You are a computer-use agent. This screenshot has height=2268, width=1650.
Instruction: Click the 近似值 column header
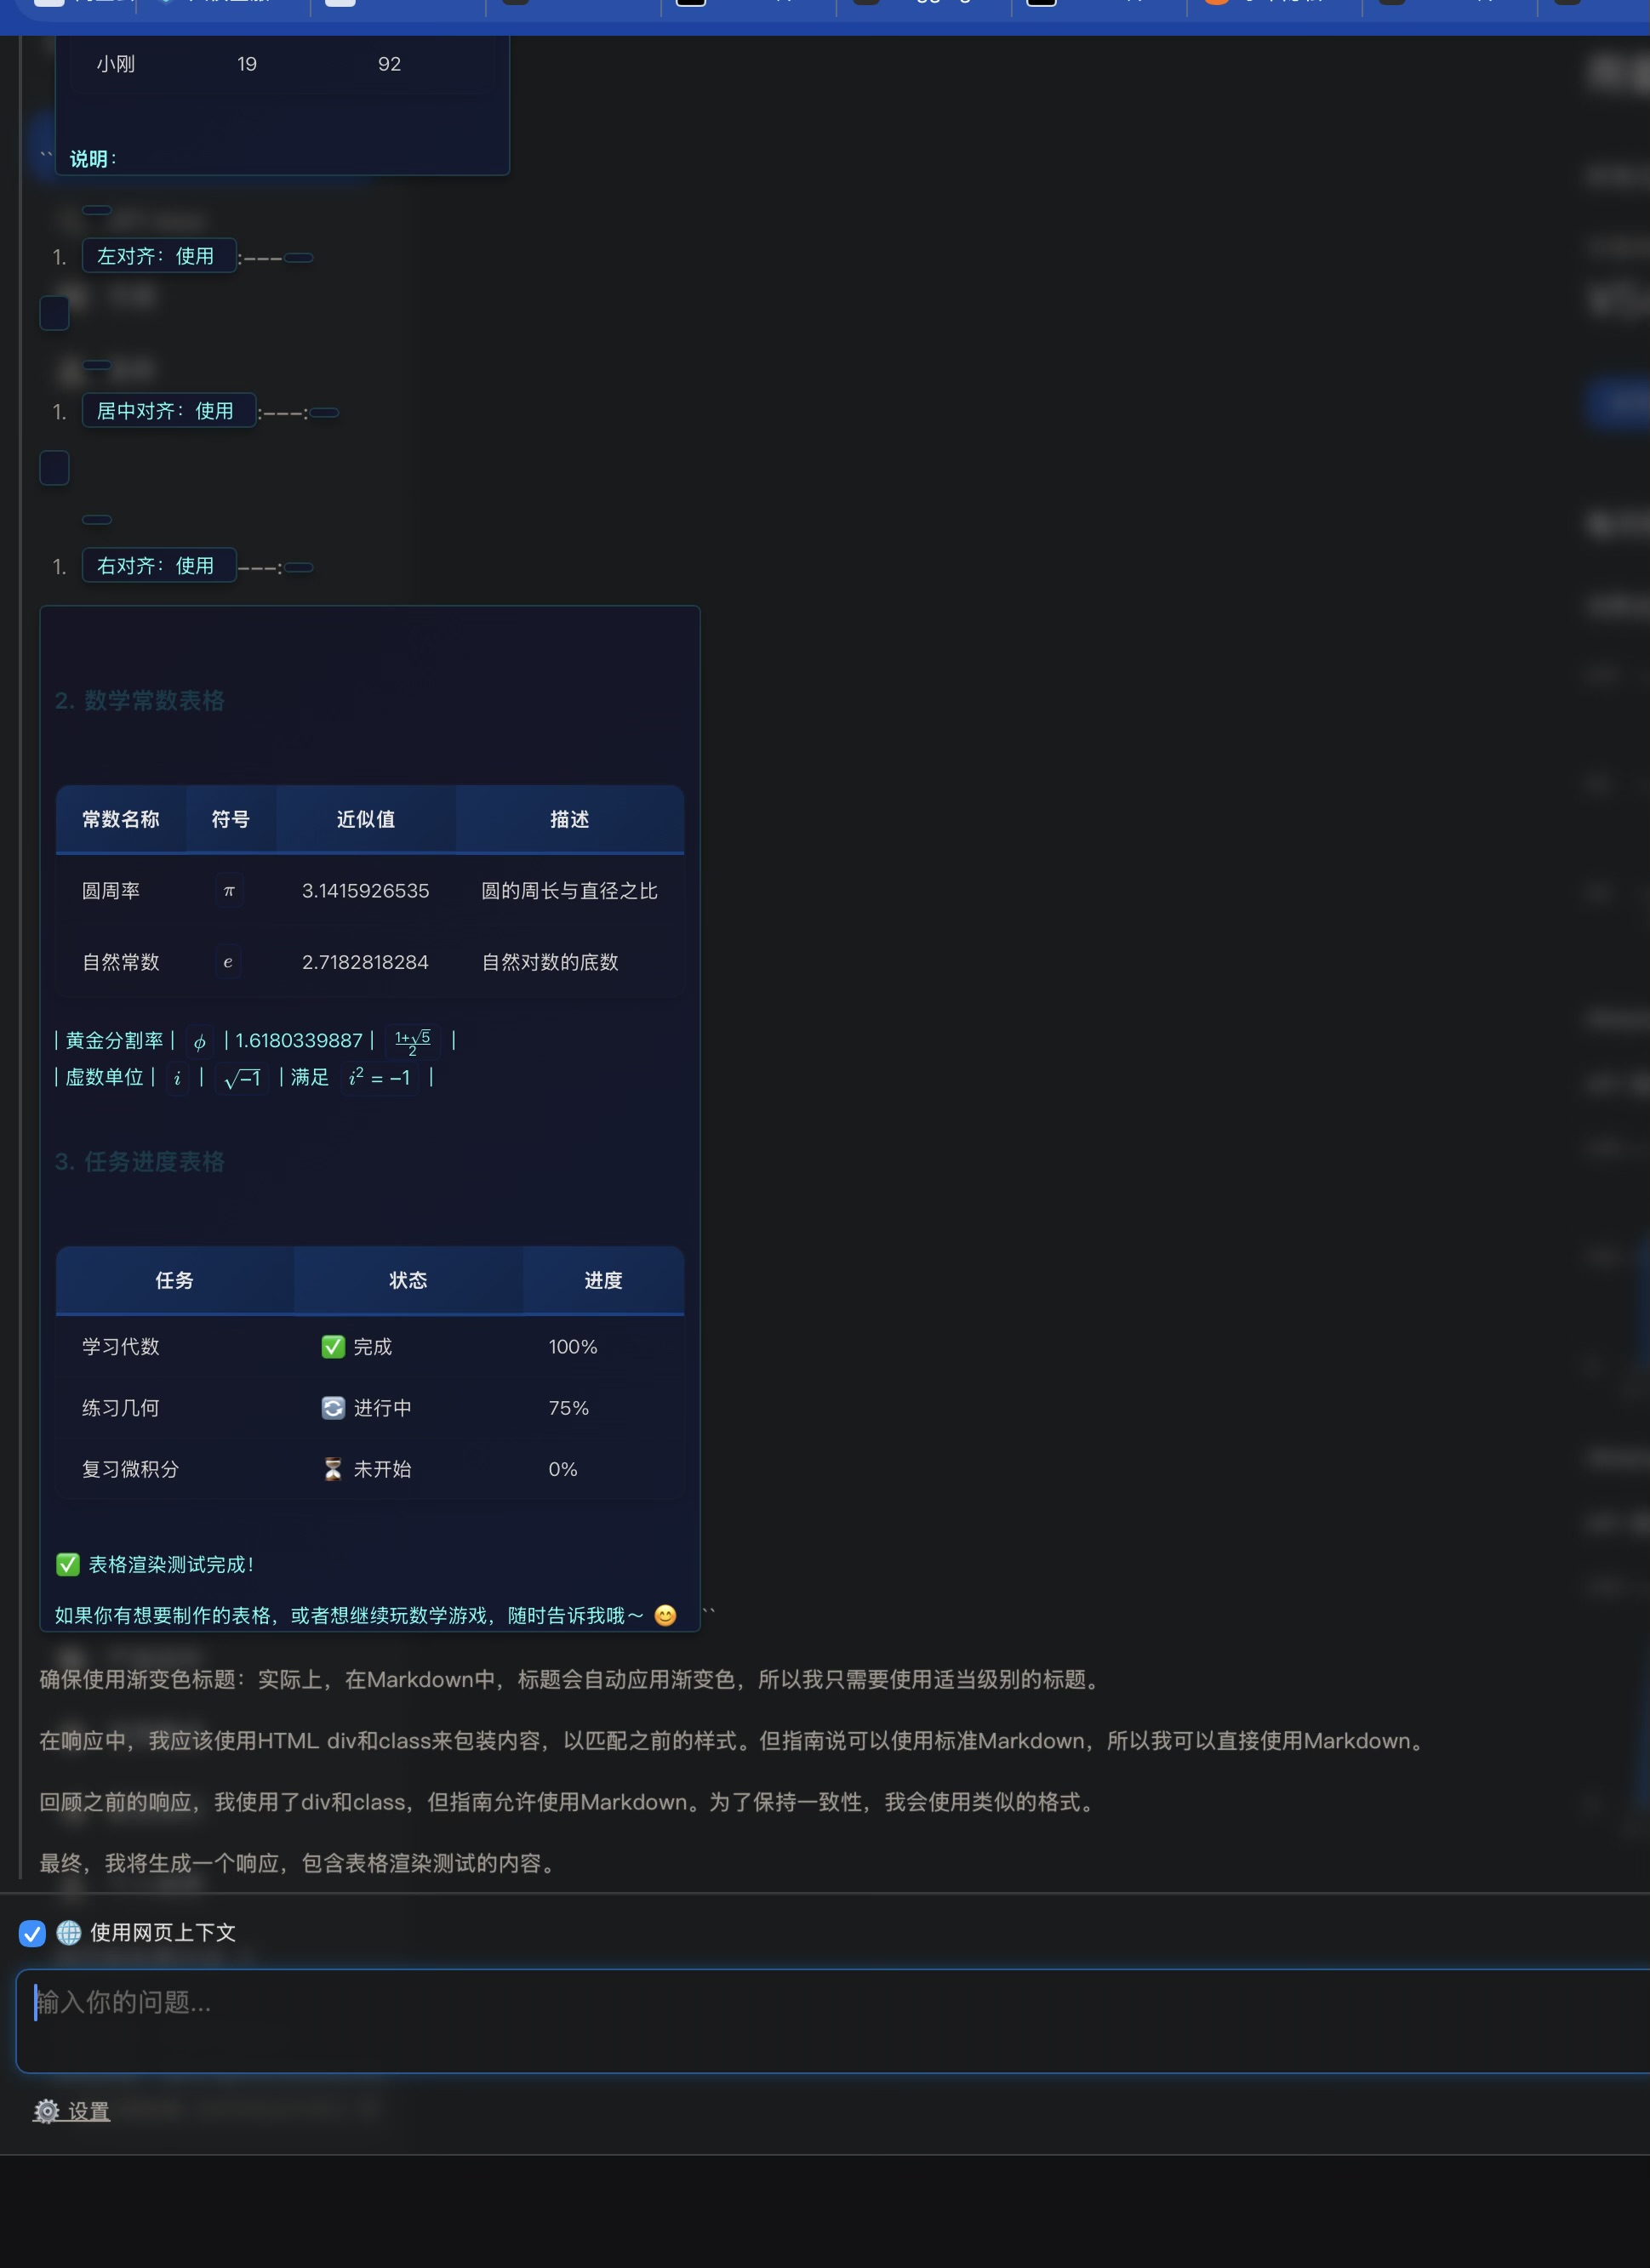point(366,819)
